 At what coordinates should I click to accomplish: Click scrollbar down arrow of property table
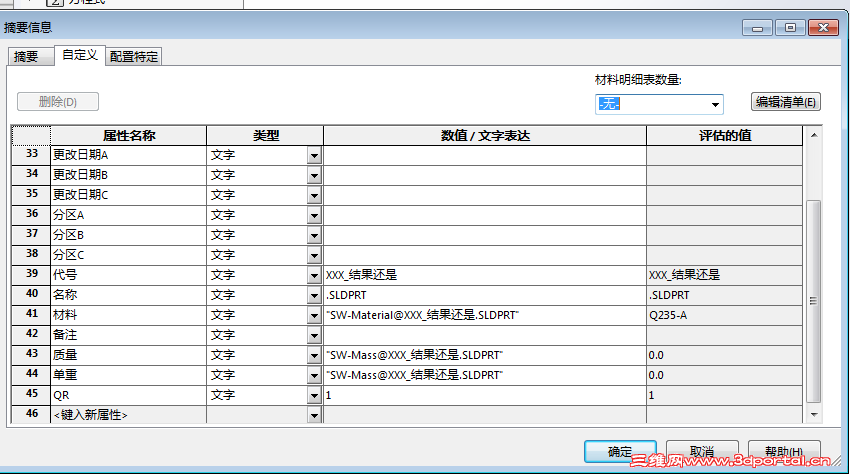814,414
